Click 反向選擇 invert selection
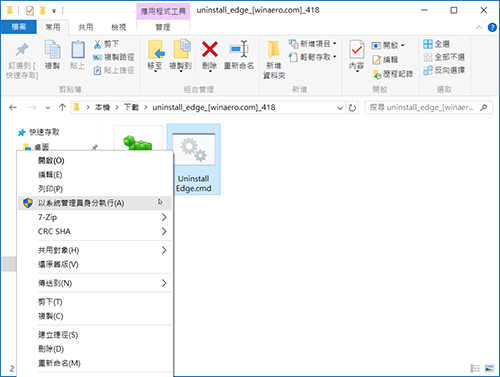The width and height of the screenshot is (500, 377). (x=444, y=70)
